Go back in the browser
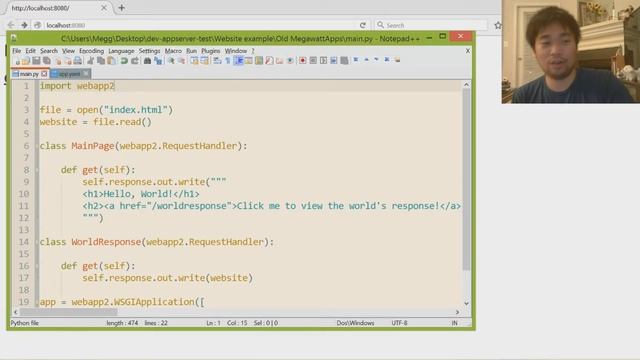Viewport: 640px width, 360px height. [11, 25]
